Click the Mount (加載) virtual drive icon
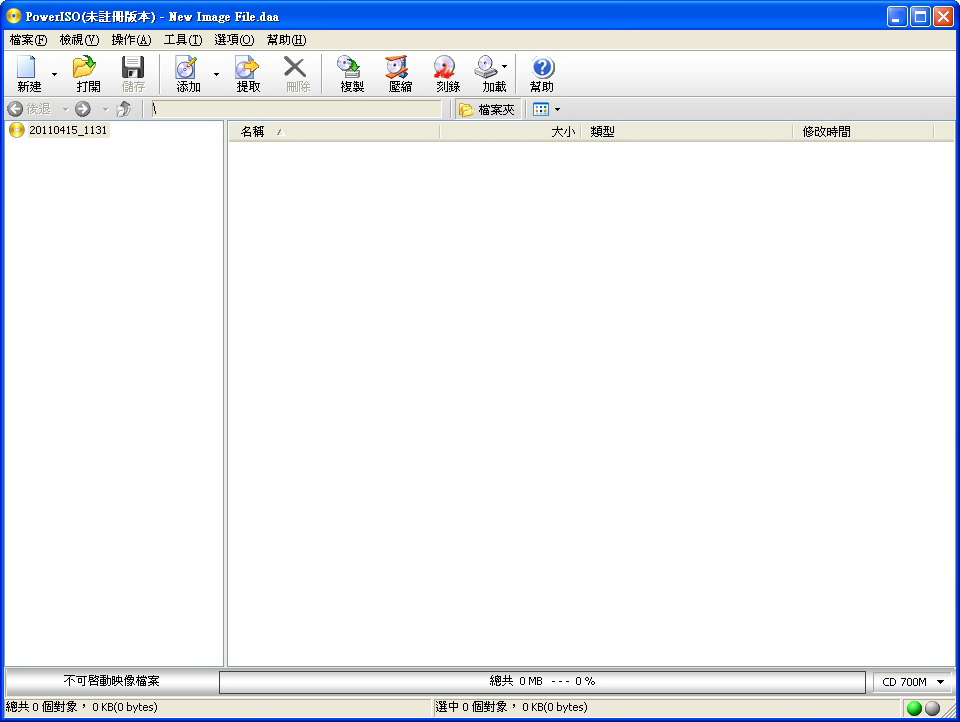 (x=489, y=74)
